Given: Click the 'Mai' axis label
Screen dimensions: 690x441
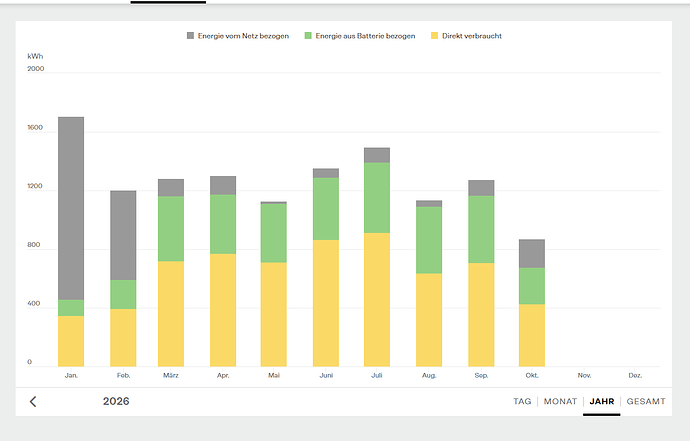Looking at the screenshot, I should [x=274, y=375].
